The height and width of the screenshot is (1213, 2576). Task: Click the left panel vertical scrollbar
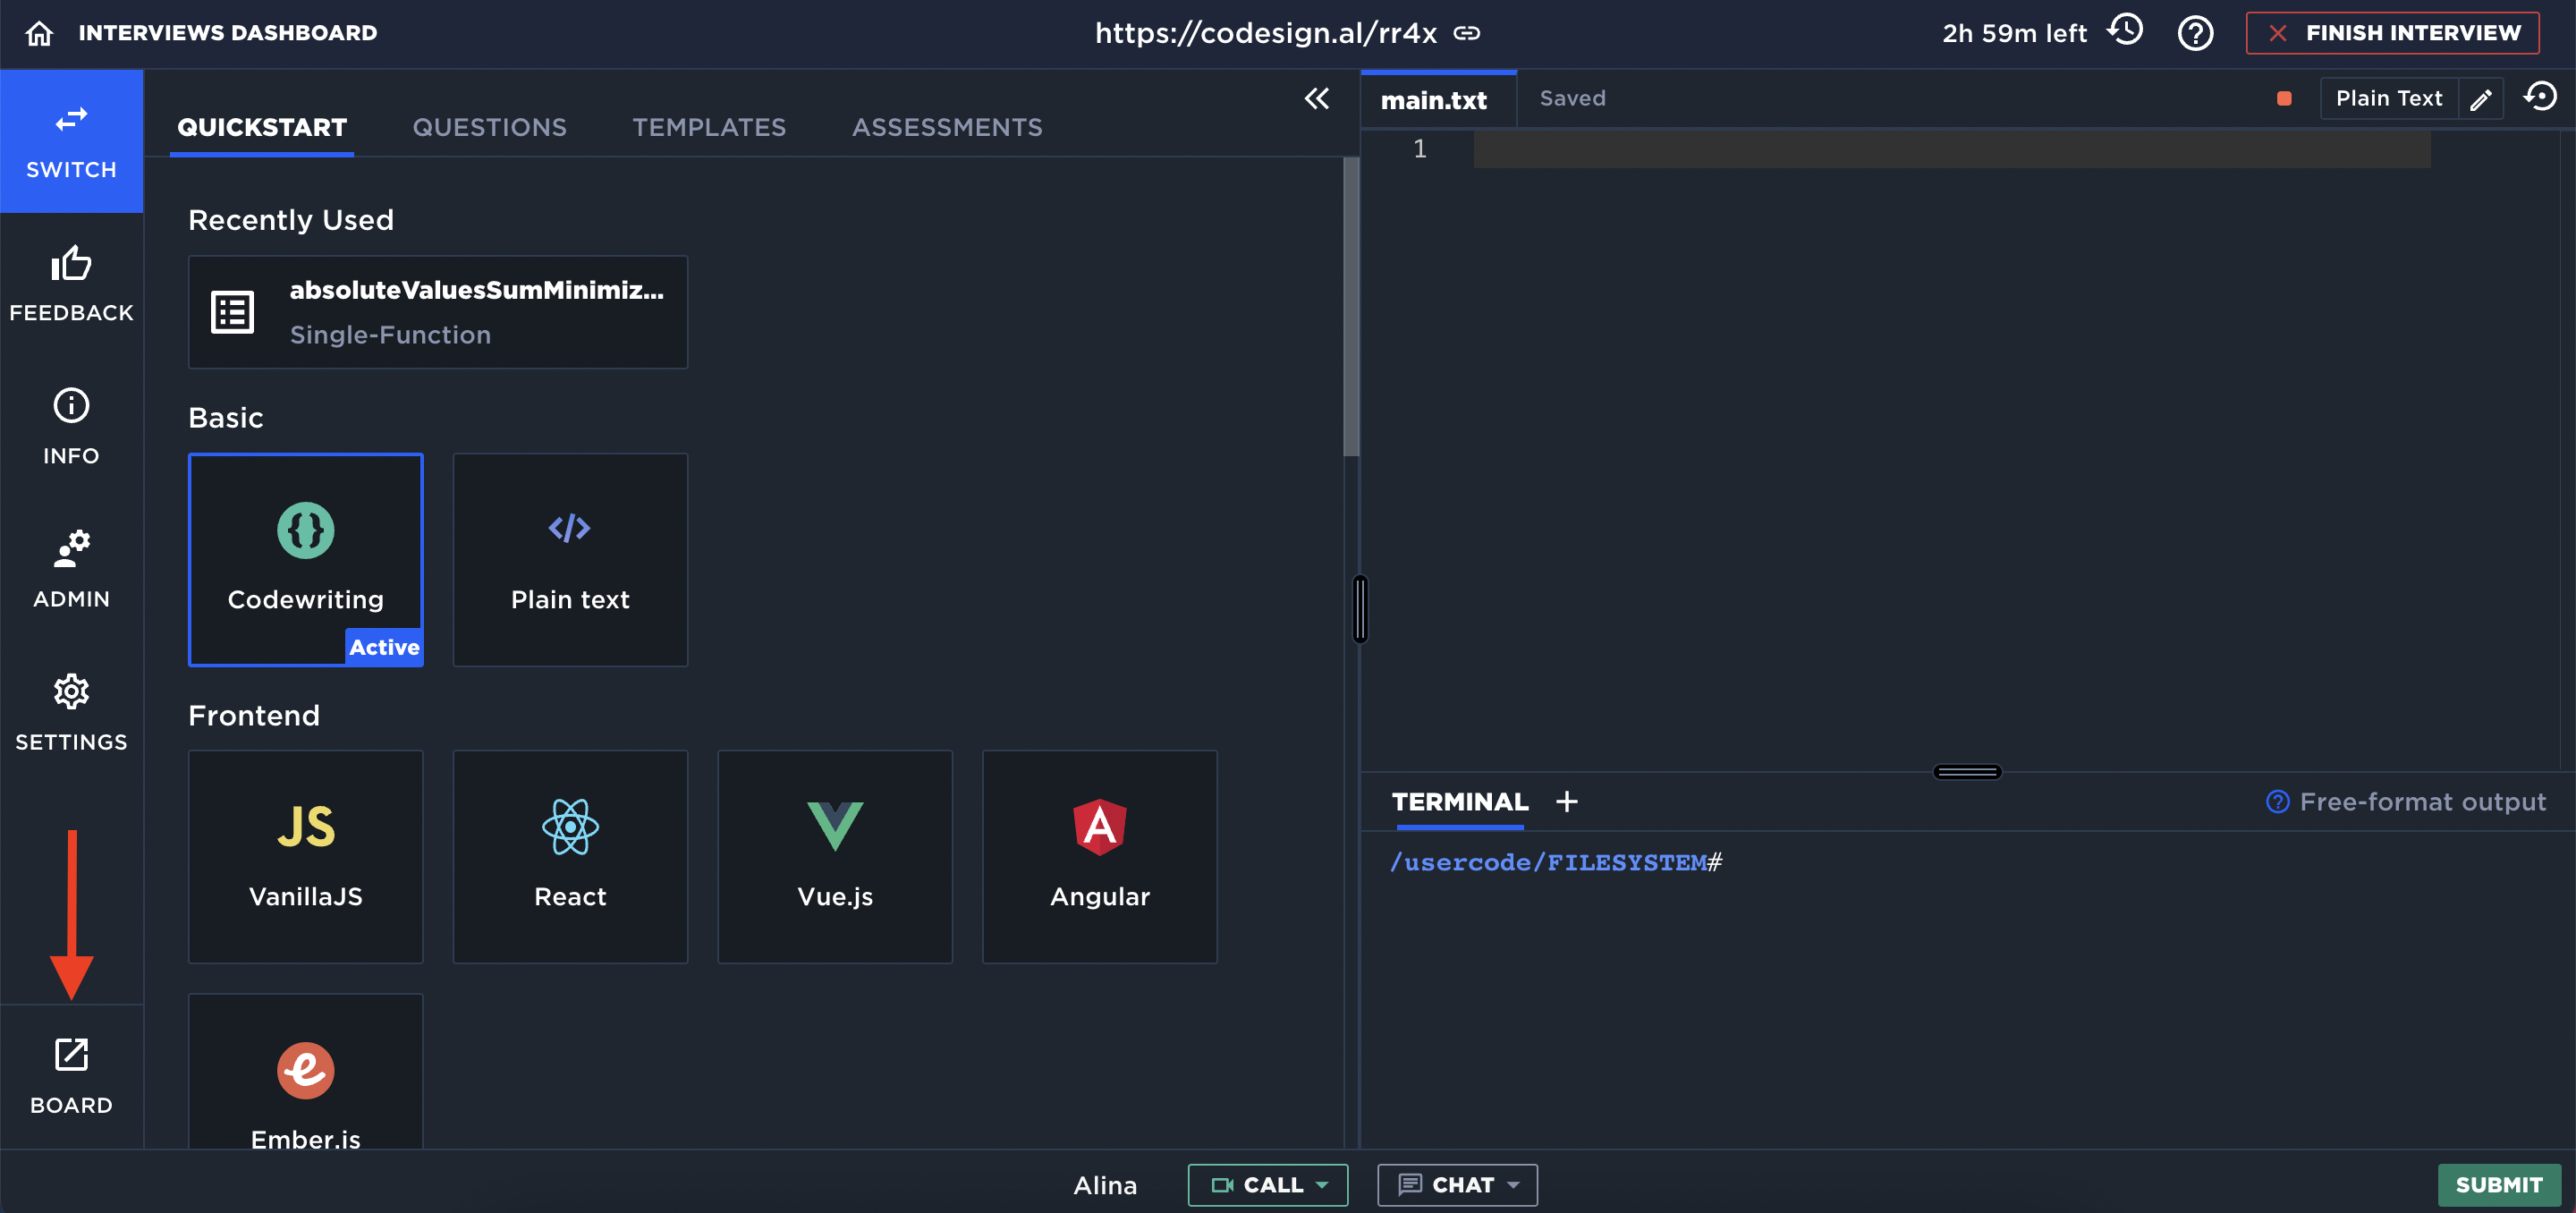1351,306
